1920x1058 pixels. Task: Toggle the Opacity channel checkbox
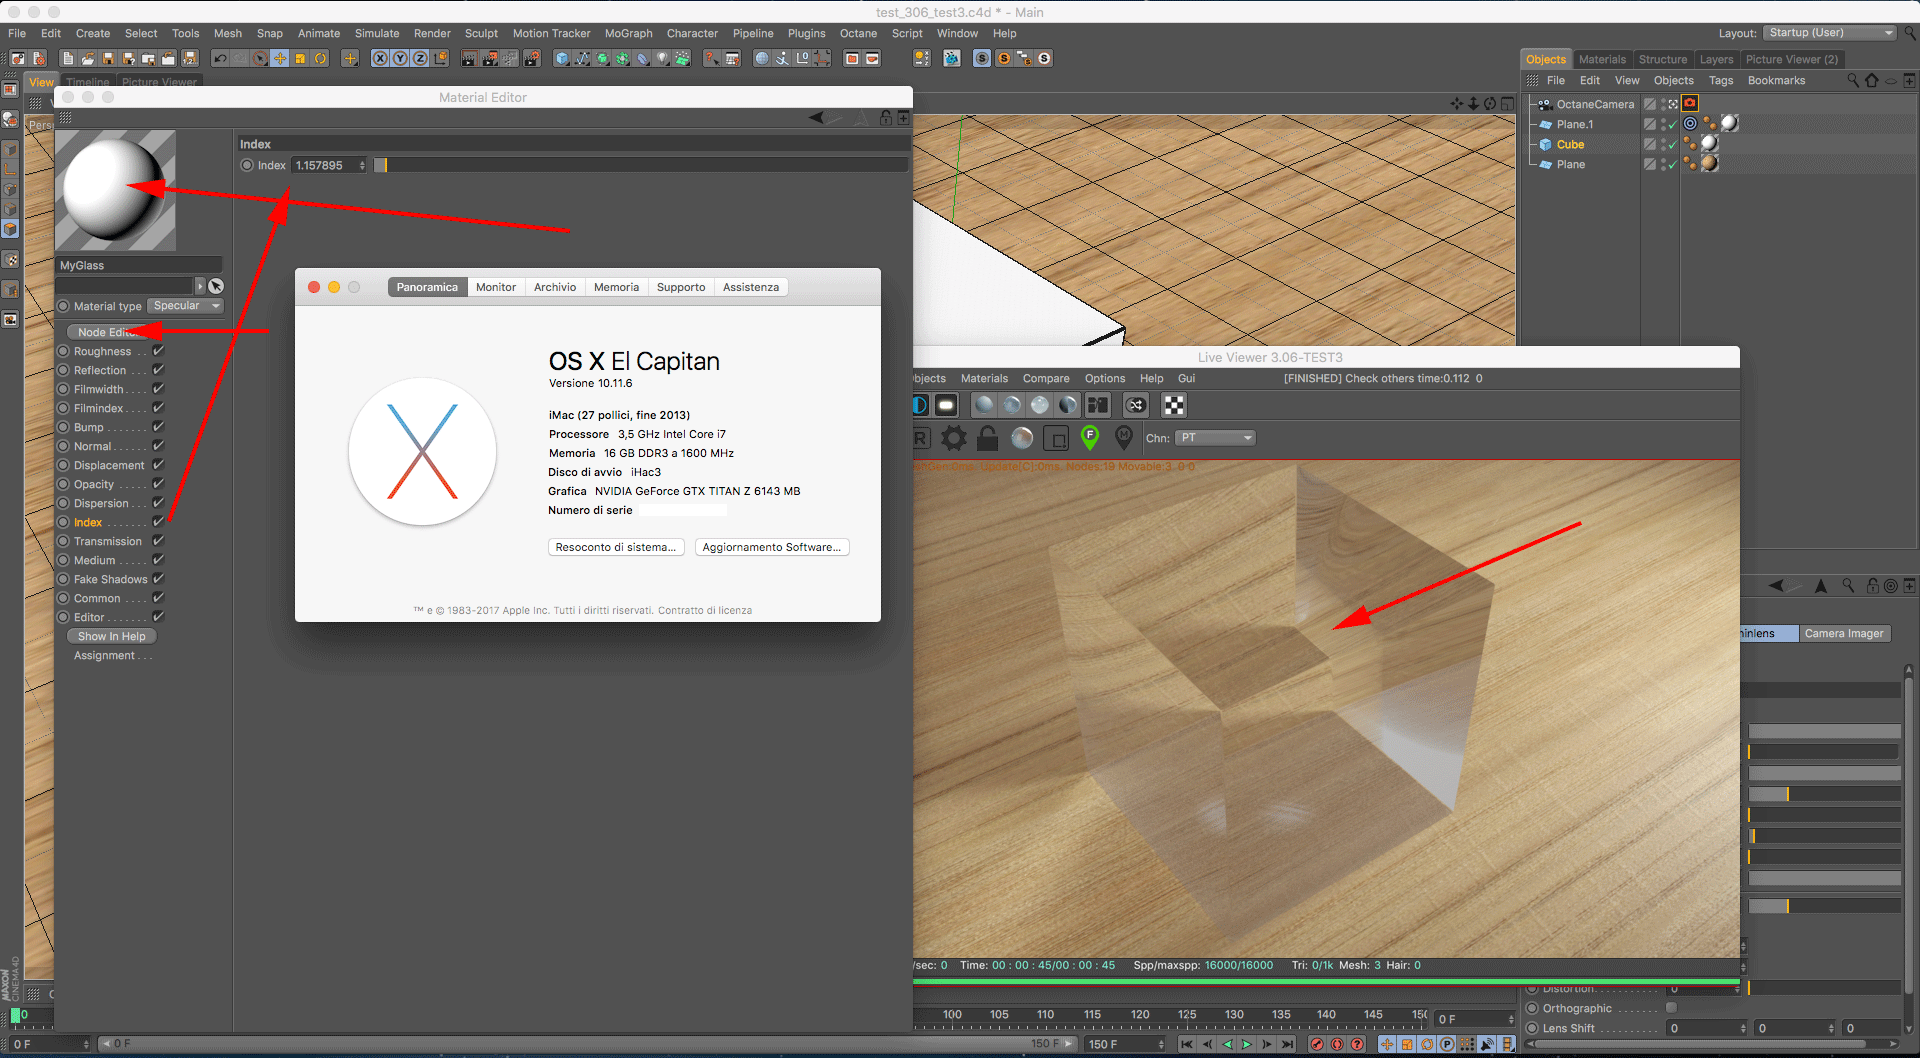pos(158,484)
